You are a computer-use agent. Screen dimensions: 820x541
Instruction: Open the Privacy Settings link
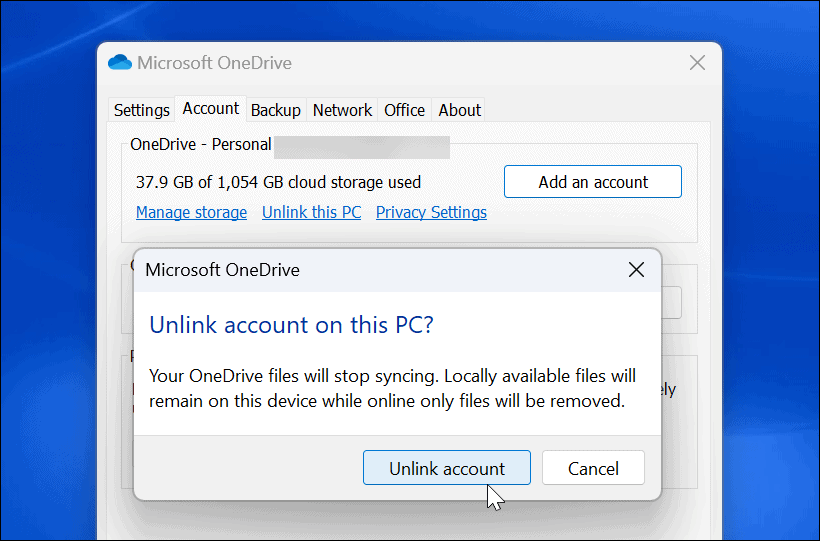point(431,212)
